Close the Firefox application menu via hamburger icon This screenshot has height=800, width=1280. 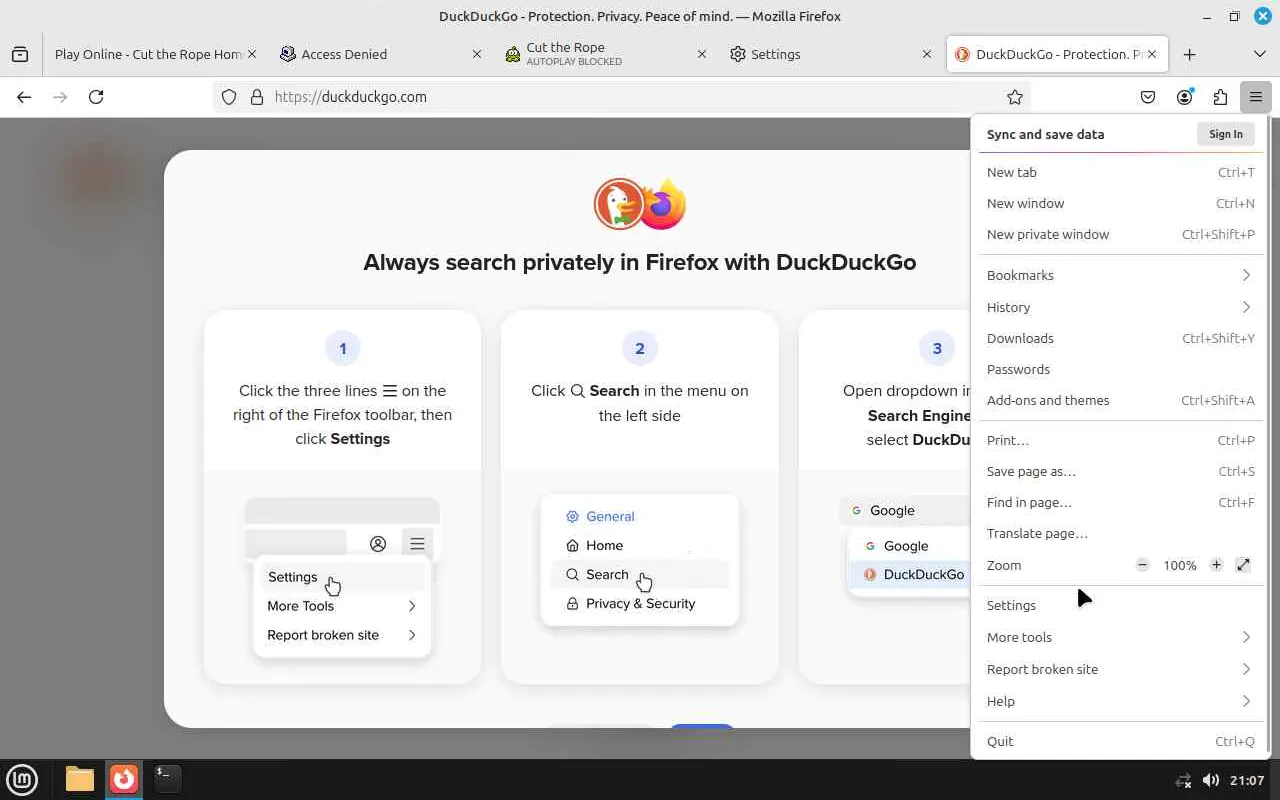pyautogui.click(x=1255, y=97)
